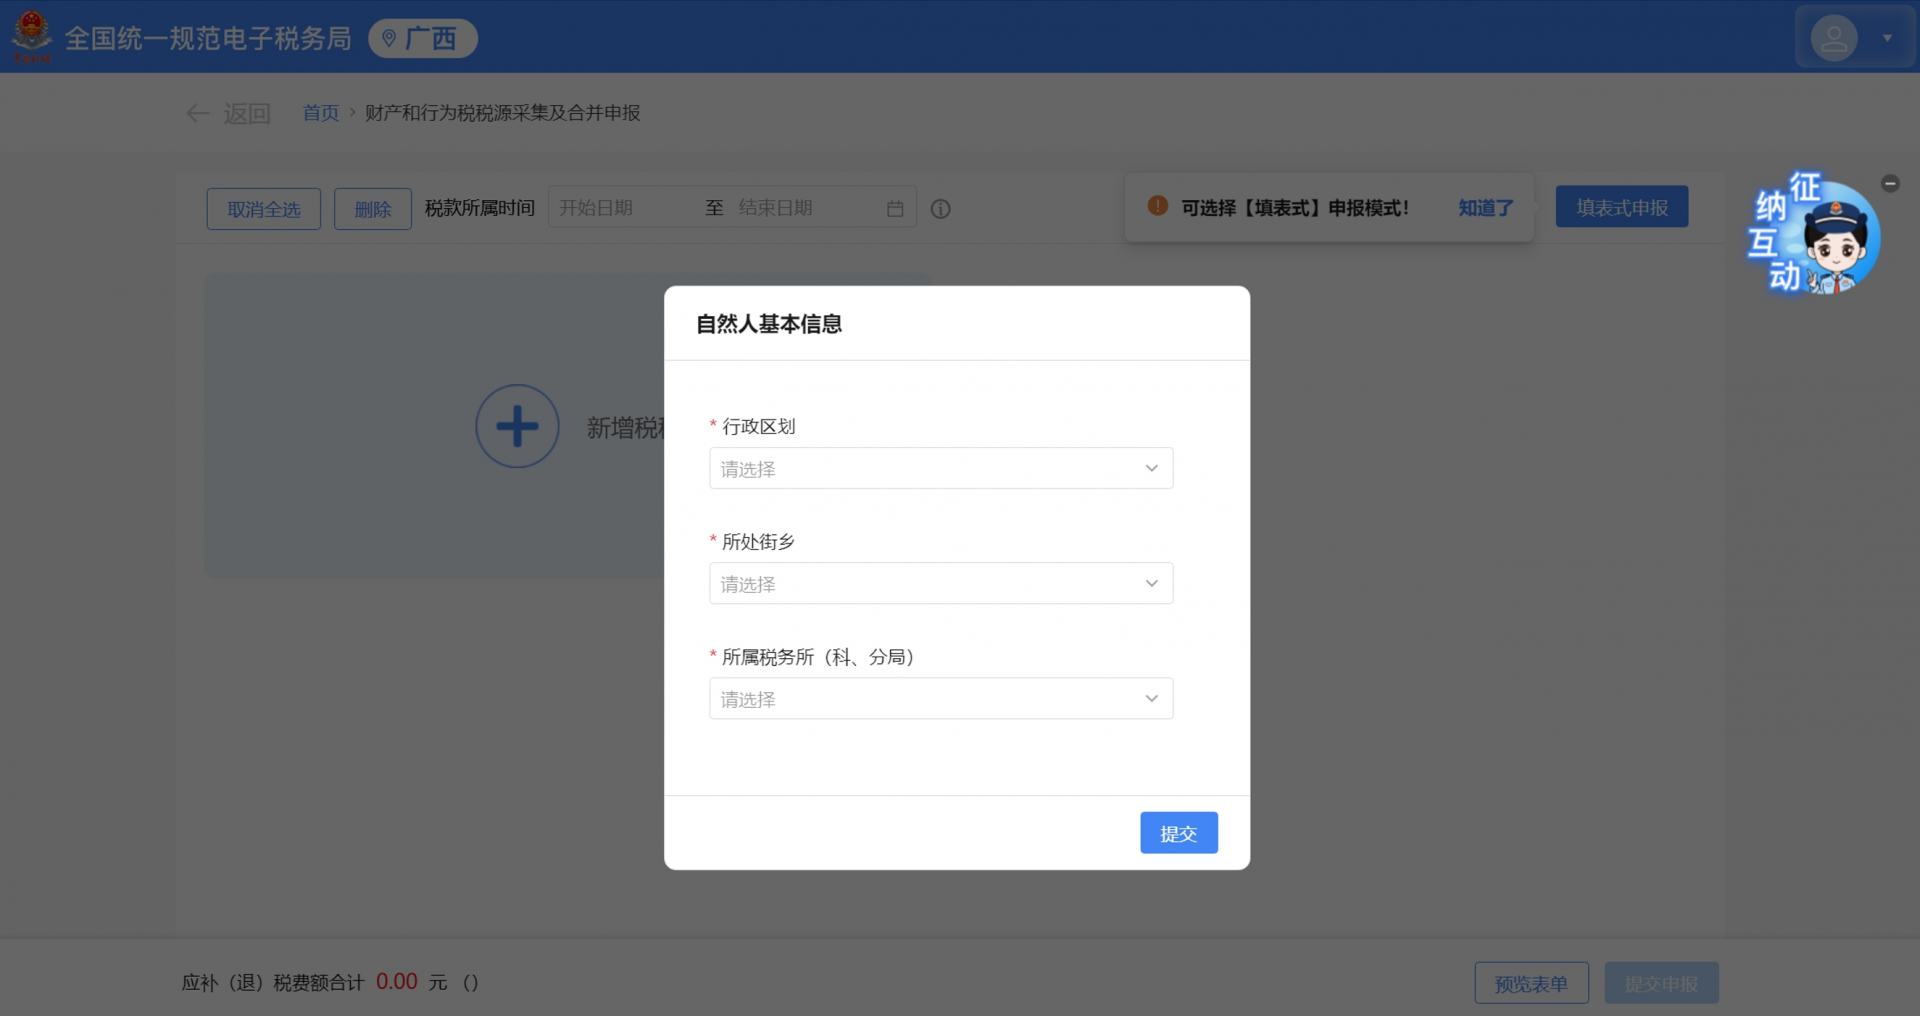Dismiss the notification with 知道了
This screenshot has width=1920, height=1016.
click(x=1484, y=207)
